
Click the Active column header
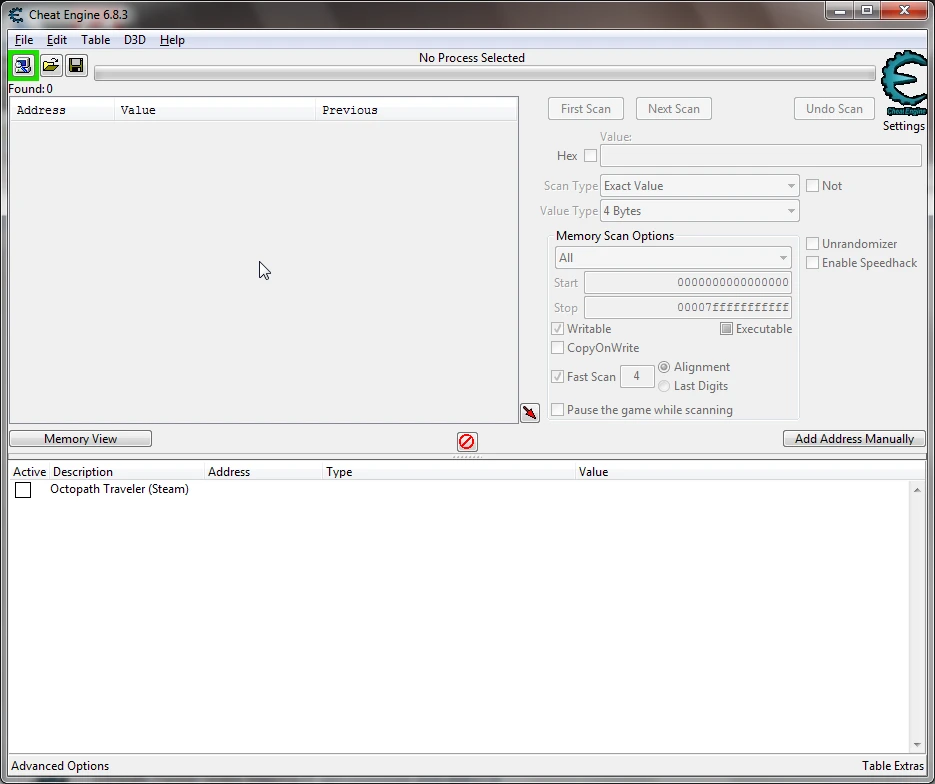pos(30,472)
